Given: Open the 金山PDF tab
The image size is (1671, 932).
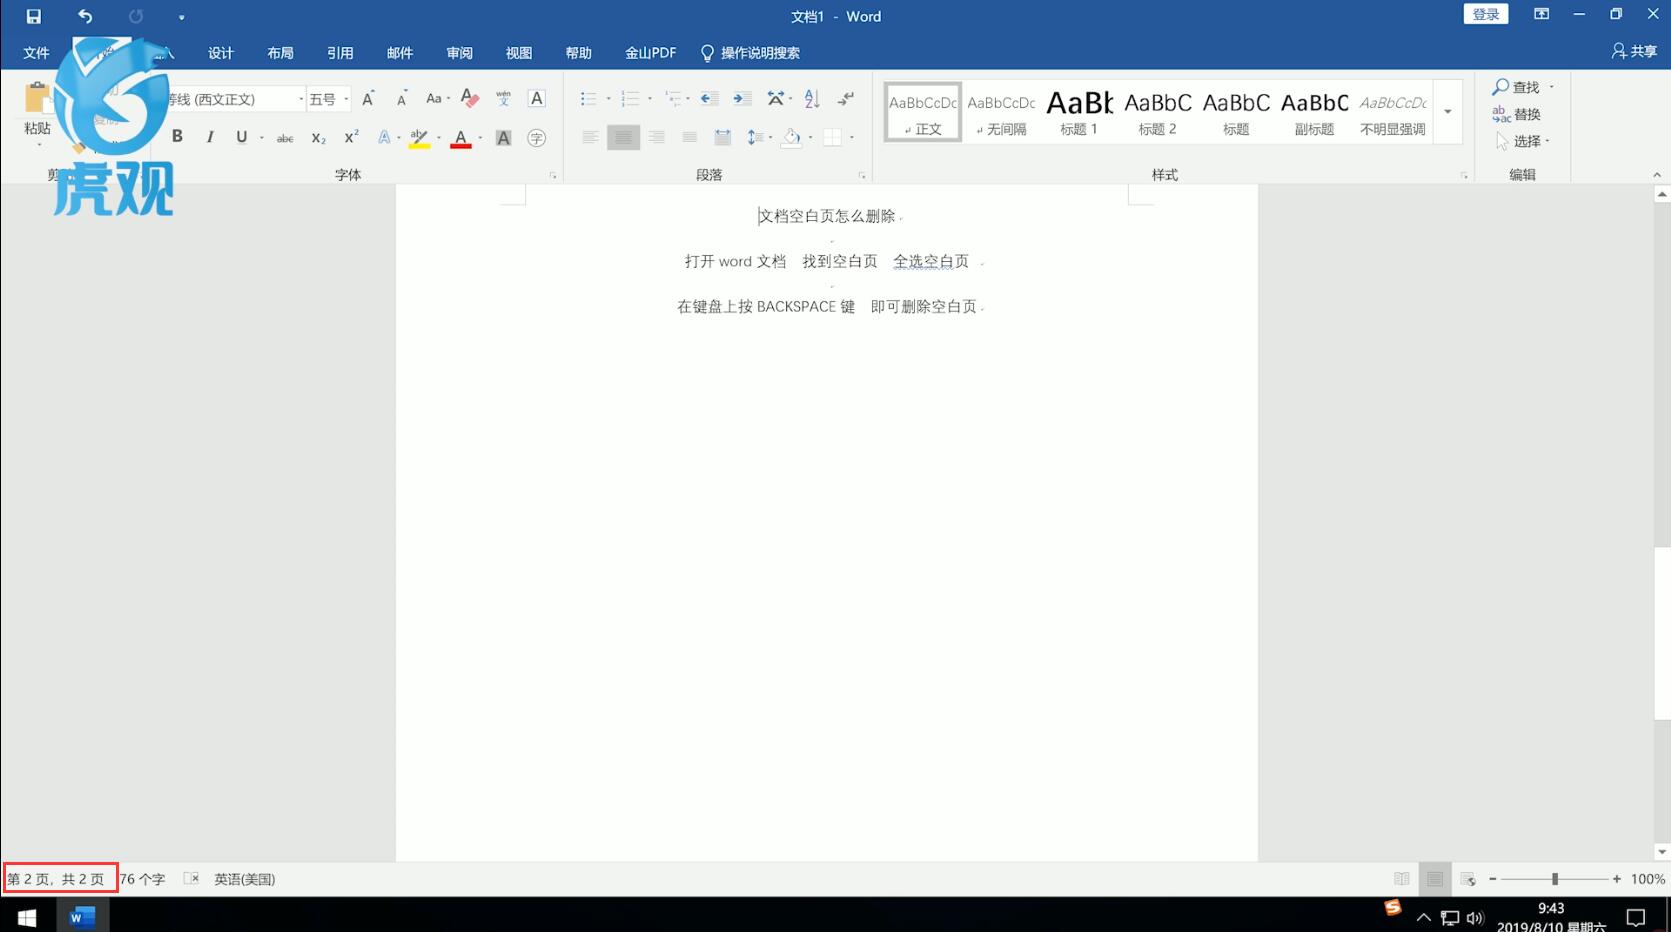Looking at the screenshot, I should point(650,53).
